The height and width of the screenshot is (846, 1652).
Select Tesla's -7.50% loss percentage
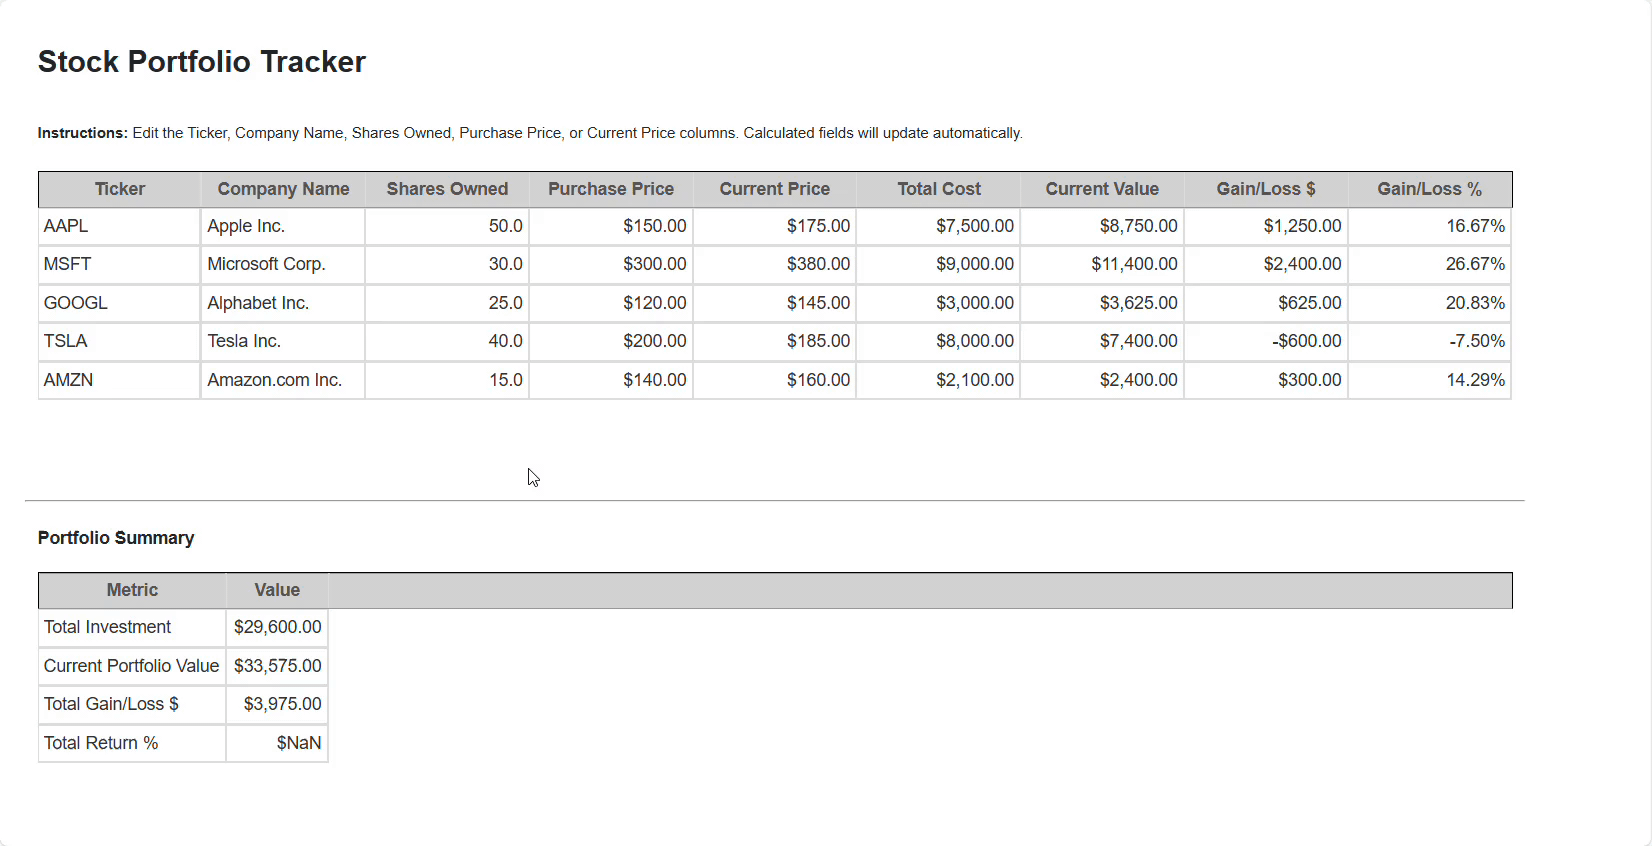pos(1430,342)
